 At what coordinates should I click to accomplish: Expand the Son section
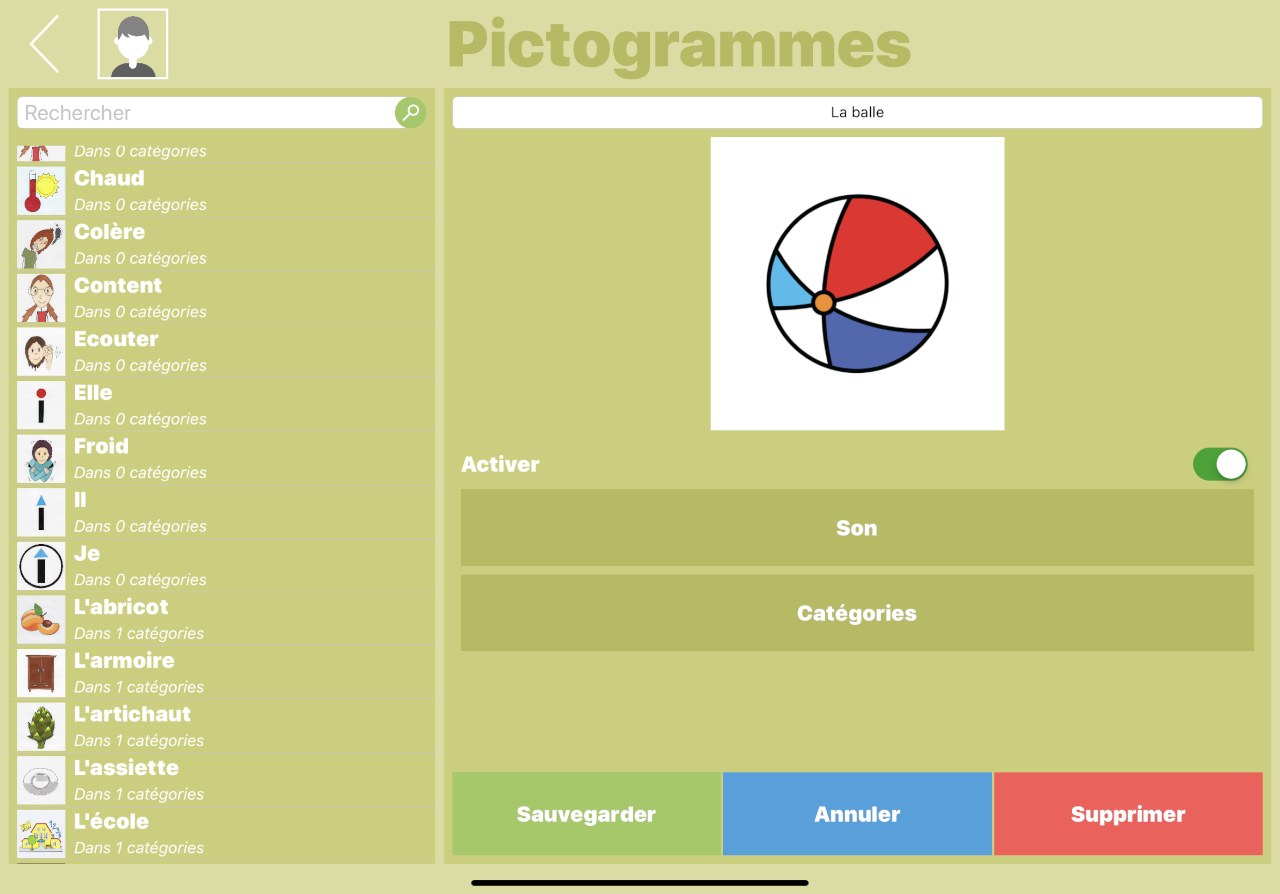click(x=857, y=528)
